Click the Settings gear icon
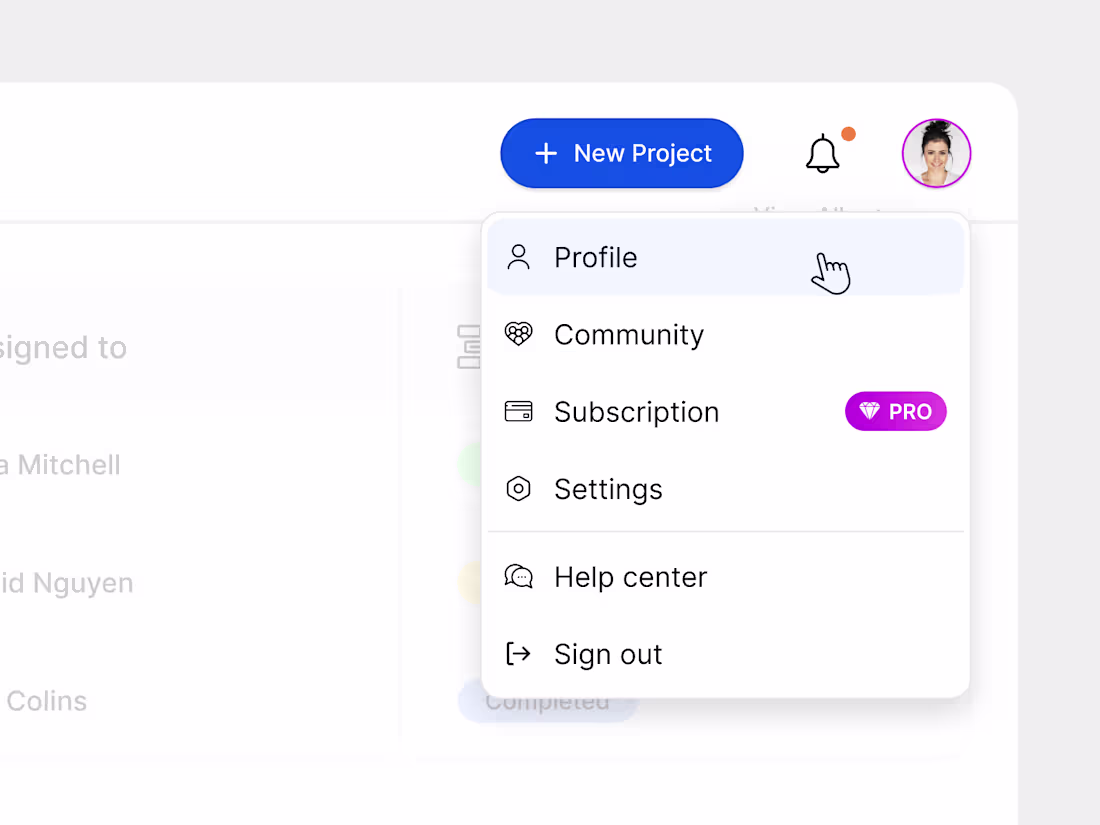 (518, 489)
